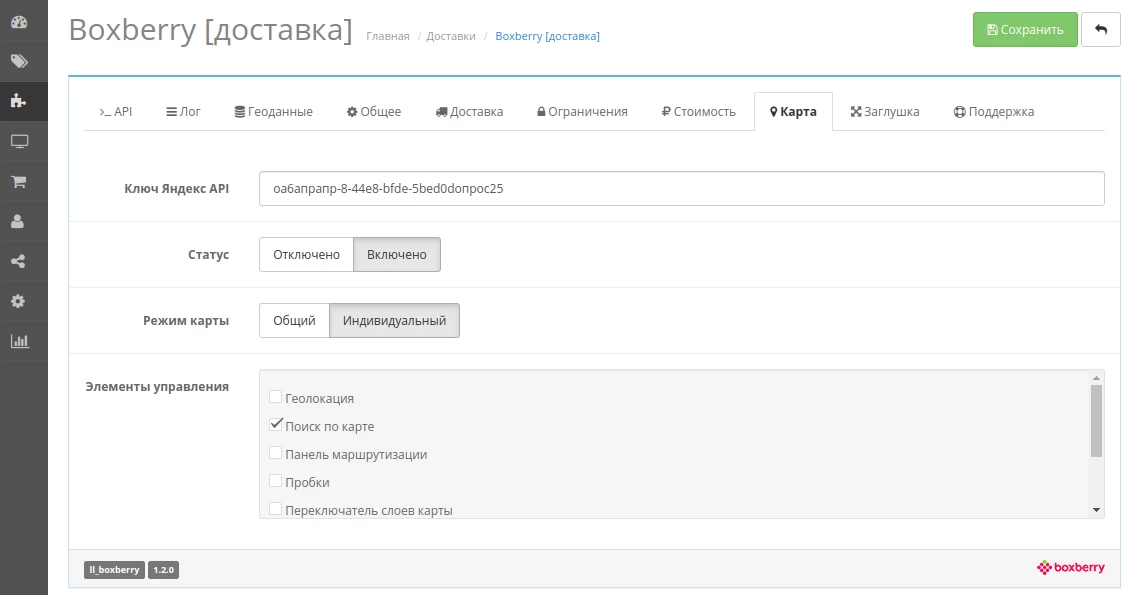Open the Доставка tab
The height and width of the screenshot is (595, 1130).
469,112
